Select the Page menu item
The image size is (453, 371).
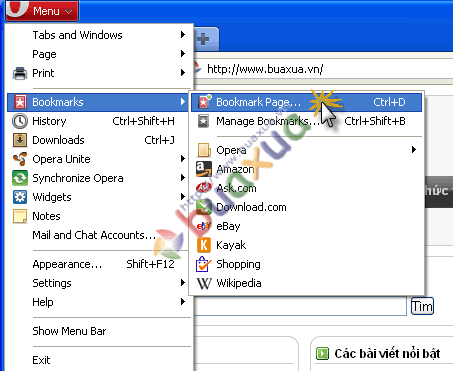pyautogui.click(x=100, y=54)
